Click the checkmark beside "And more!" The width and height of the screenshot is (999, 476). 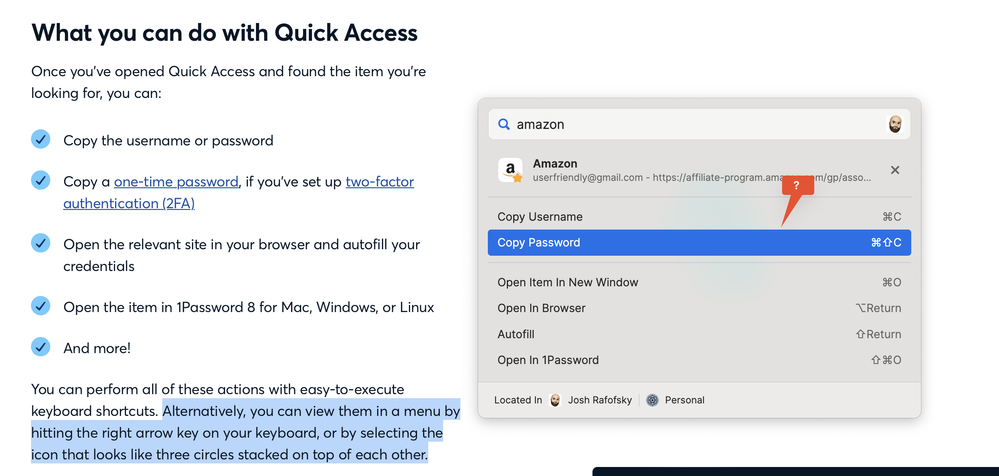tap(40, 347)
